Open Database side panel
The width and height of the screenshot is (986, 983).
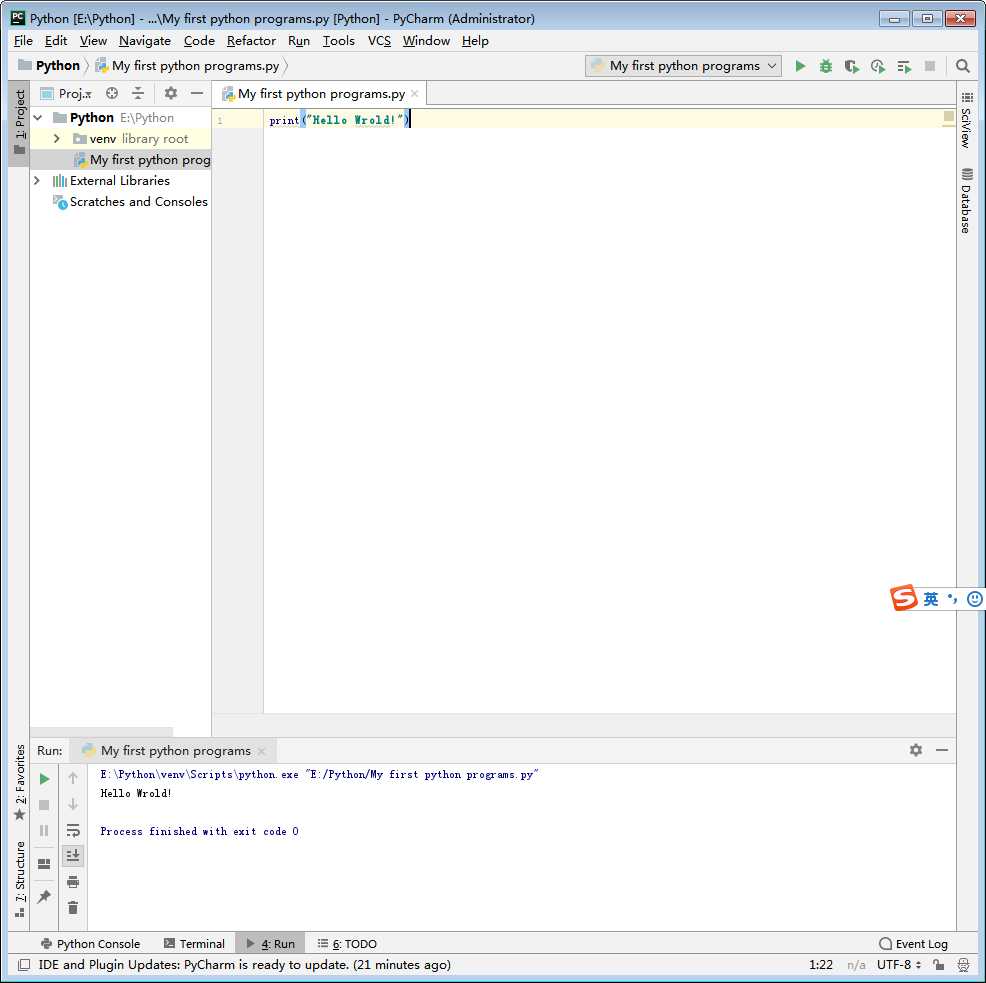[967, 201]
